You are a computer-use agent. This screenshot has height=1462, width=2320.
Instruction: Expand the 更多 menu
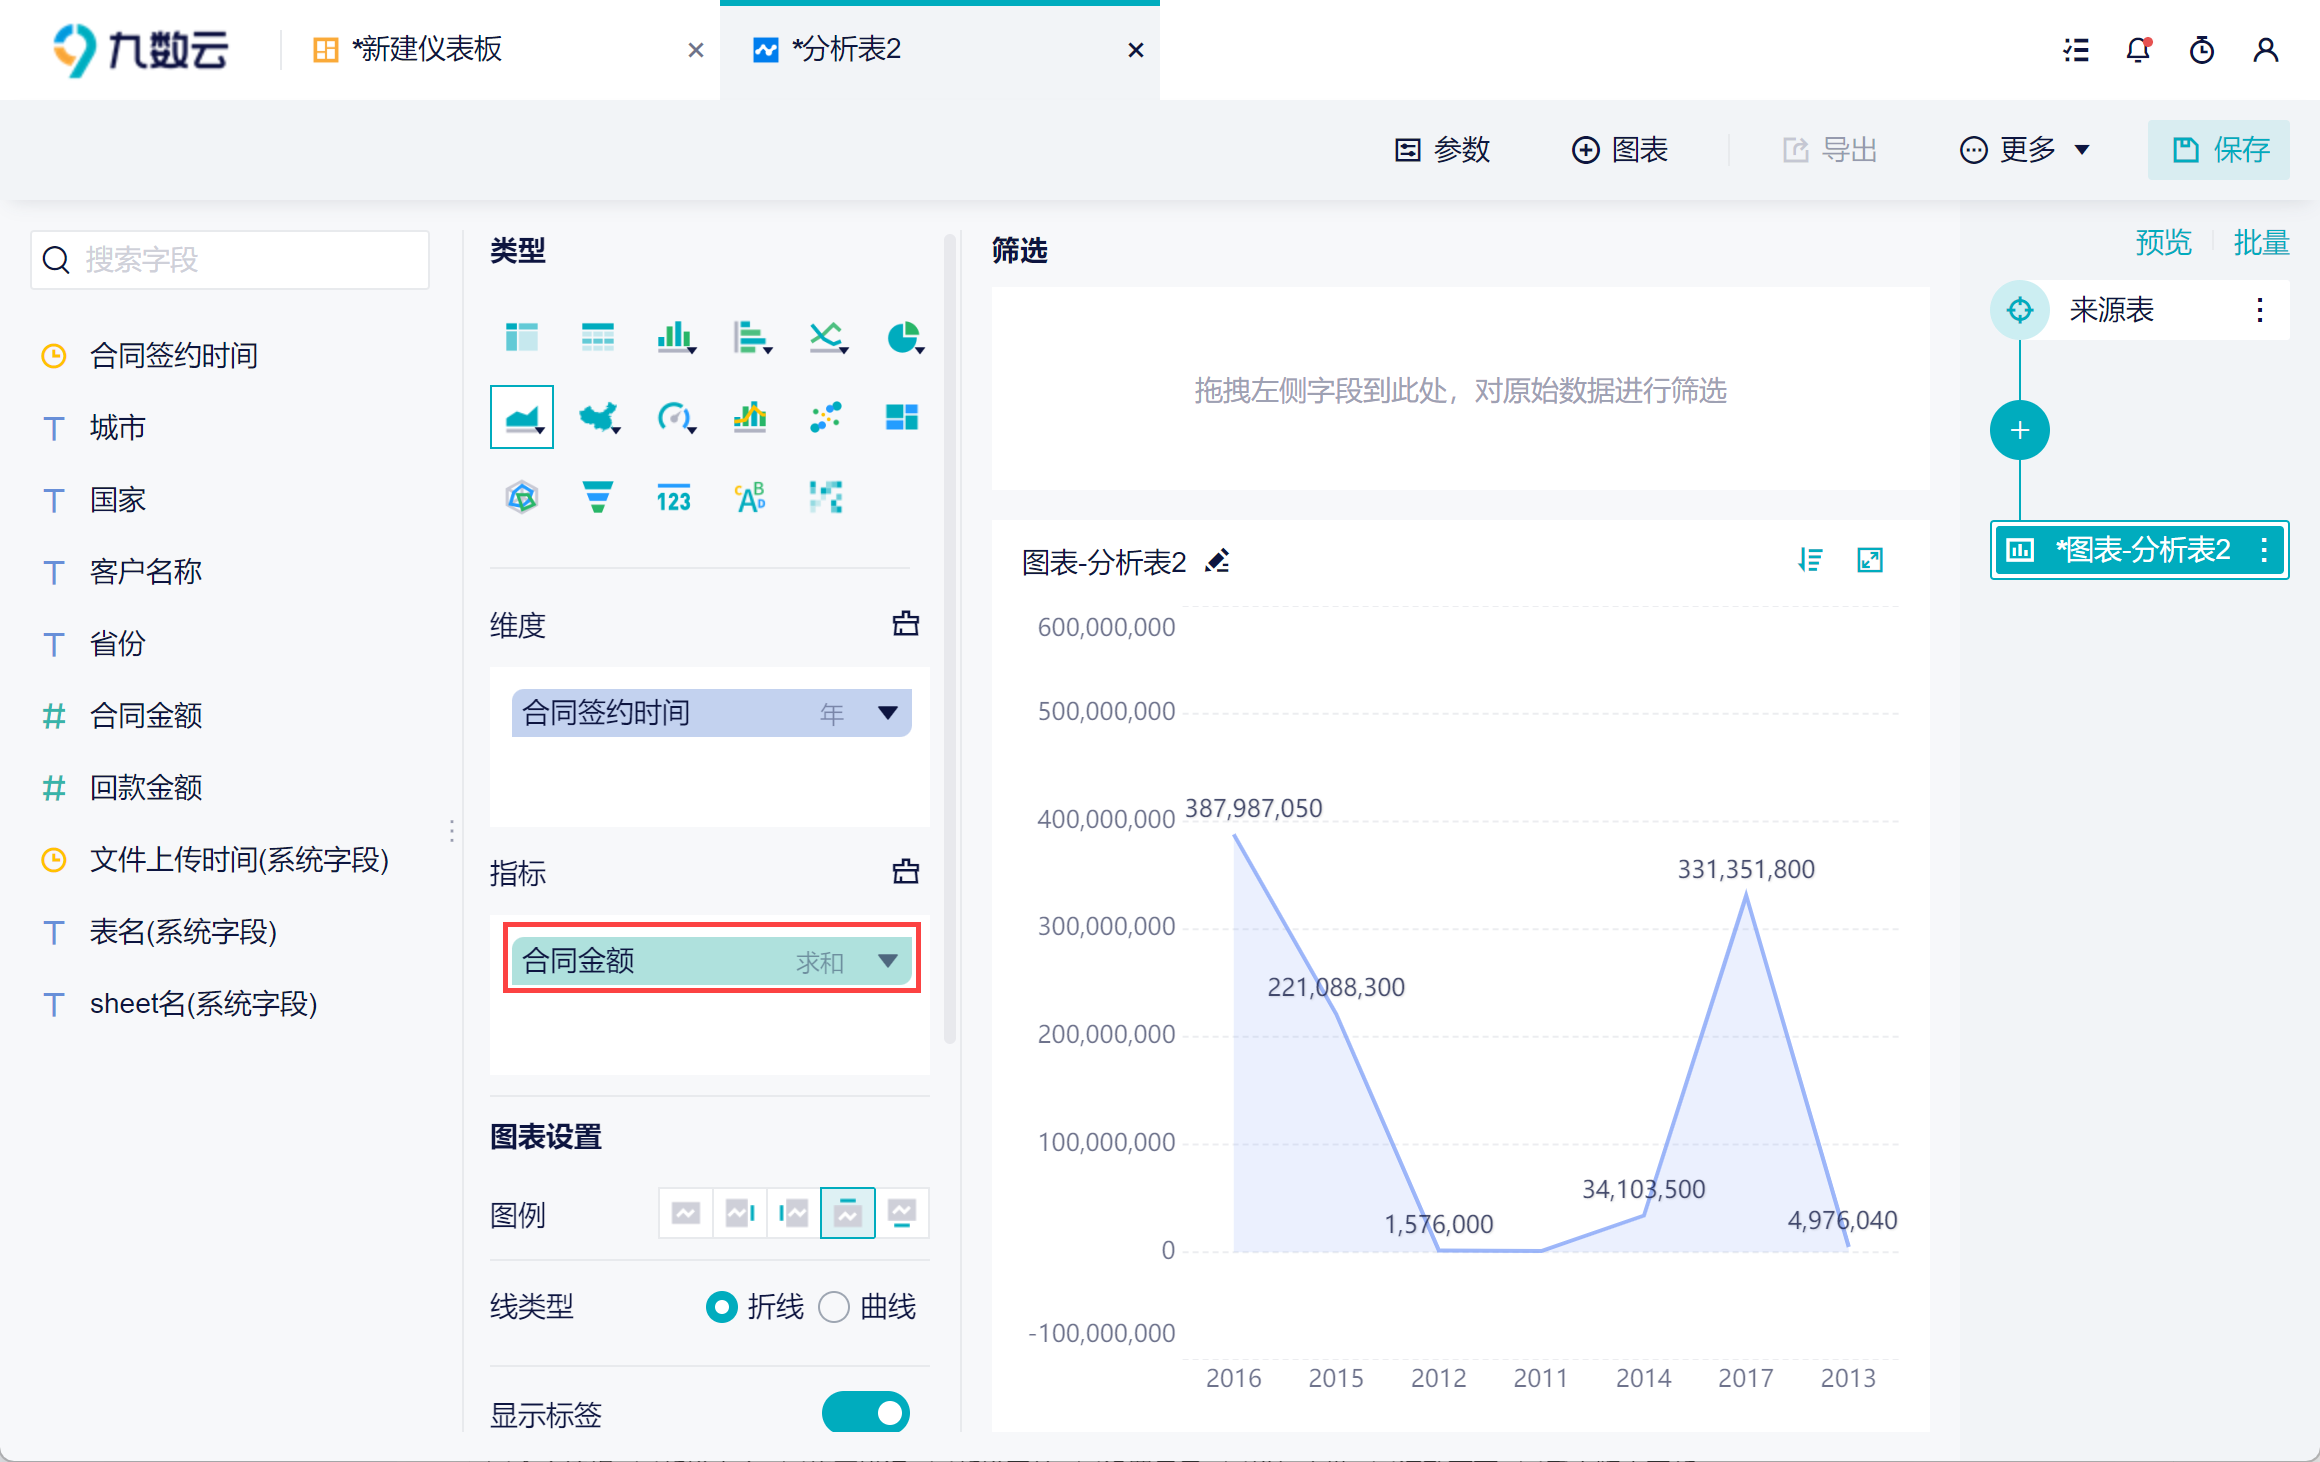[x=2025, y=150]
